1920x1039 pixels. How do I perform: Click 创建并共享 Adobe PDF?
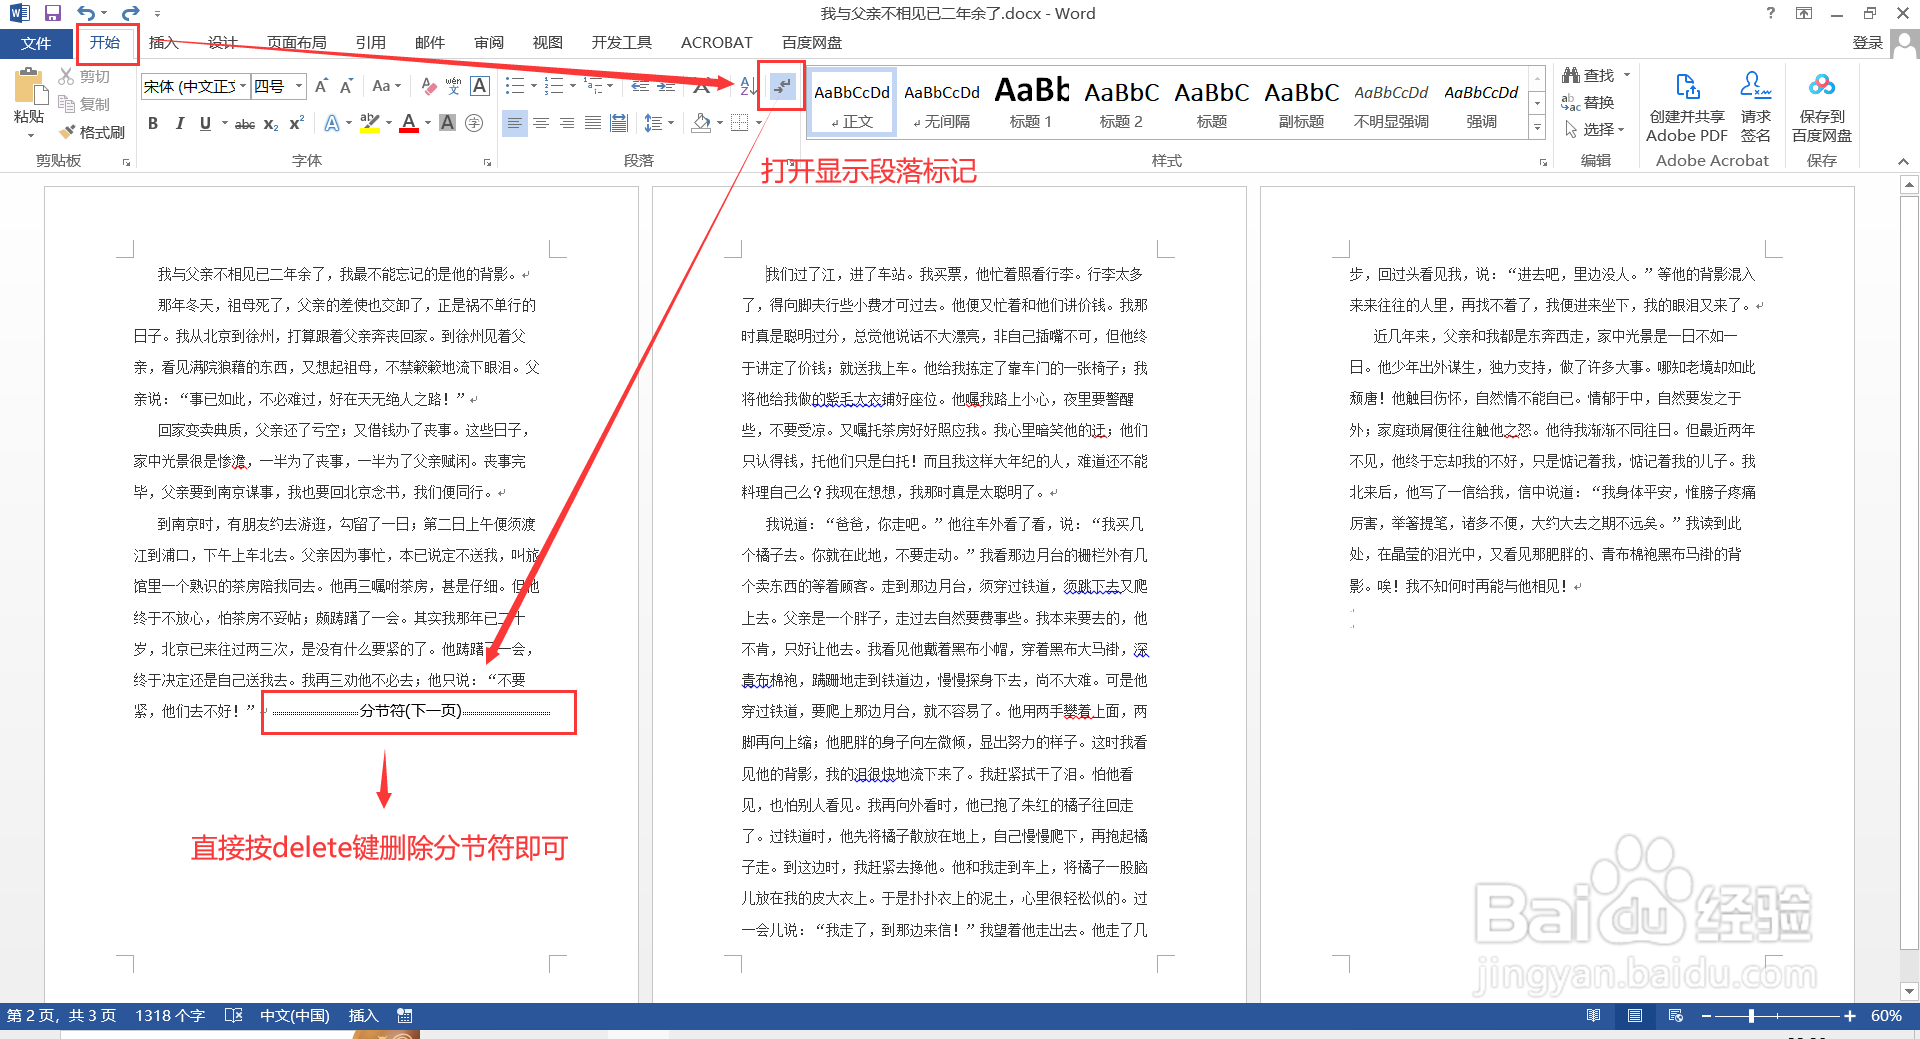pos(1686,103)
